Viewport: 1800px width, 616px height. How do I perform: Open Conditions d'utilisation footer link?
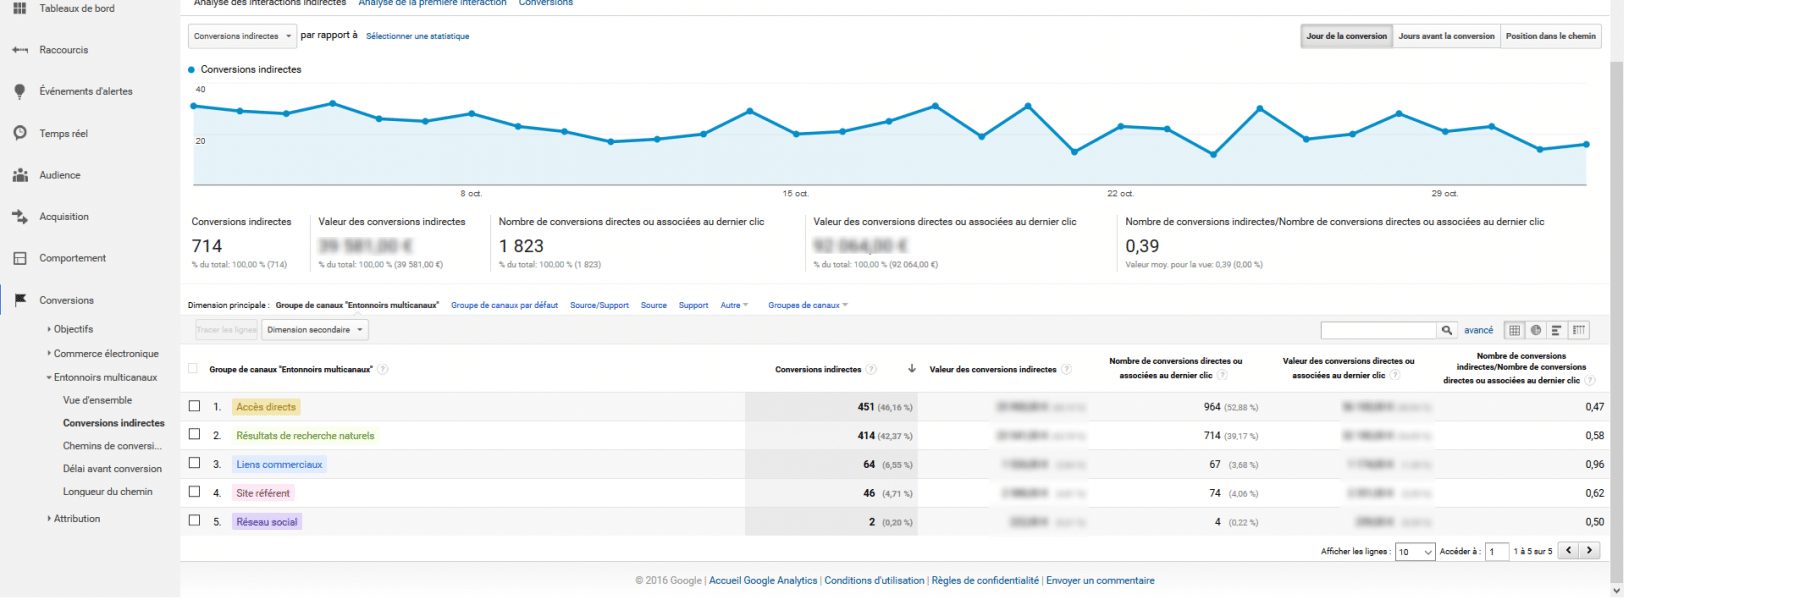[874, 580]
